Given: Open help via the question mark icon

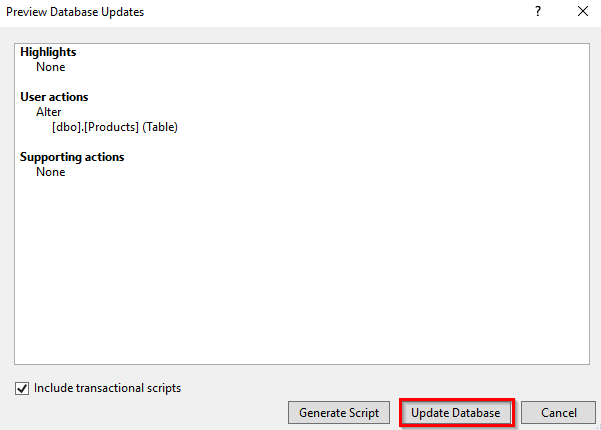Looking at the screenshot, I should pyautogui.click(x=538, y=11).
